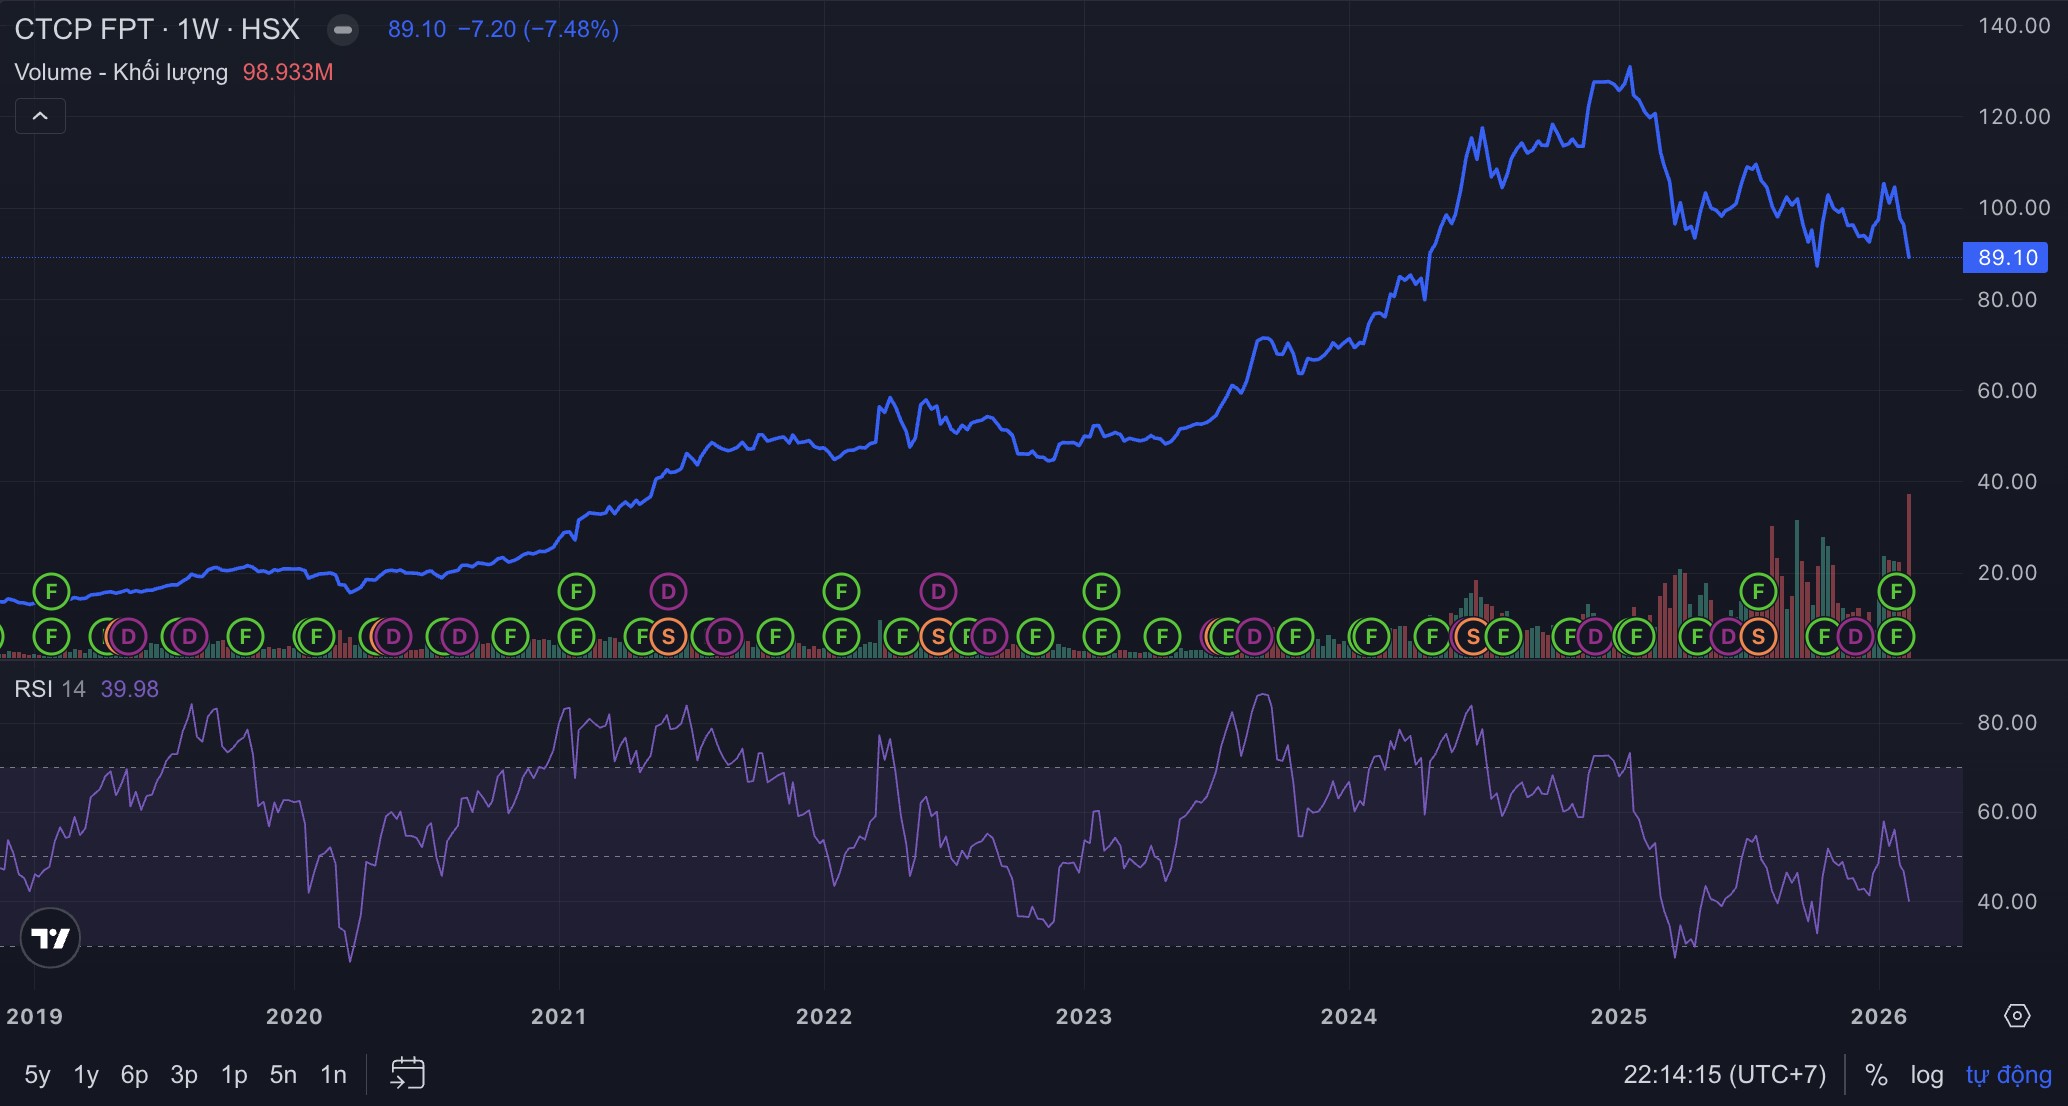Viewport: 2068px width, 1106px height.
Task: Open the go-to-date calendar icon
Action: tap(407, 1074)
